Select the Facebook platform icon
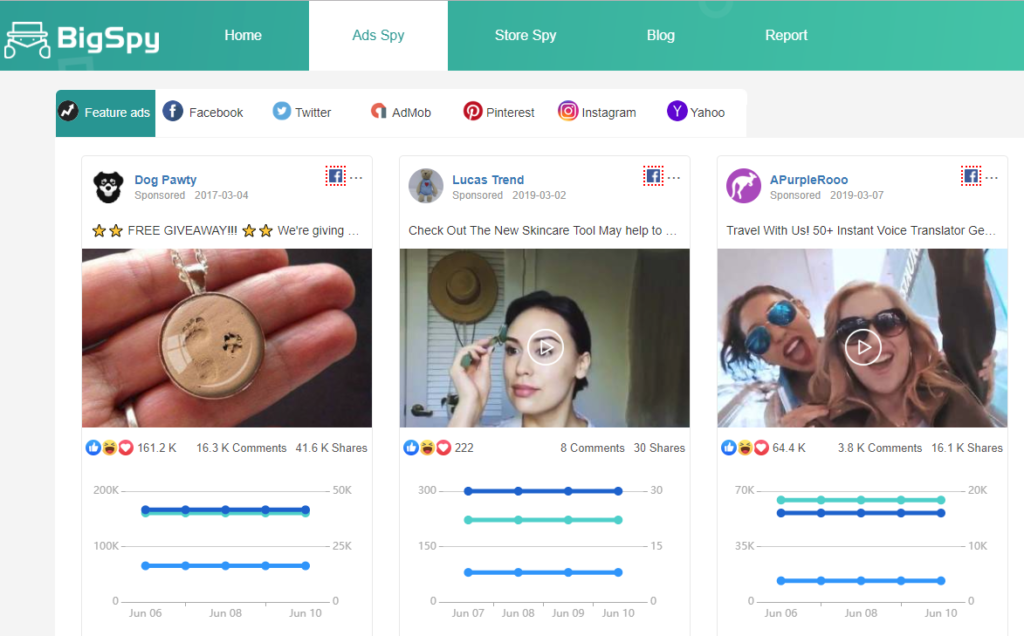Screen dimensions: 1024x636 [173, 111]
